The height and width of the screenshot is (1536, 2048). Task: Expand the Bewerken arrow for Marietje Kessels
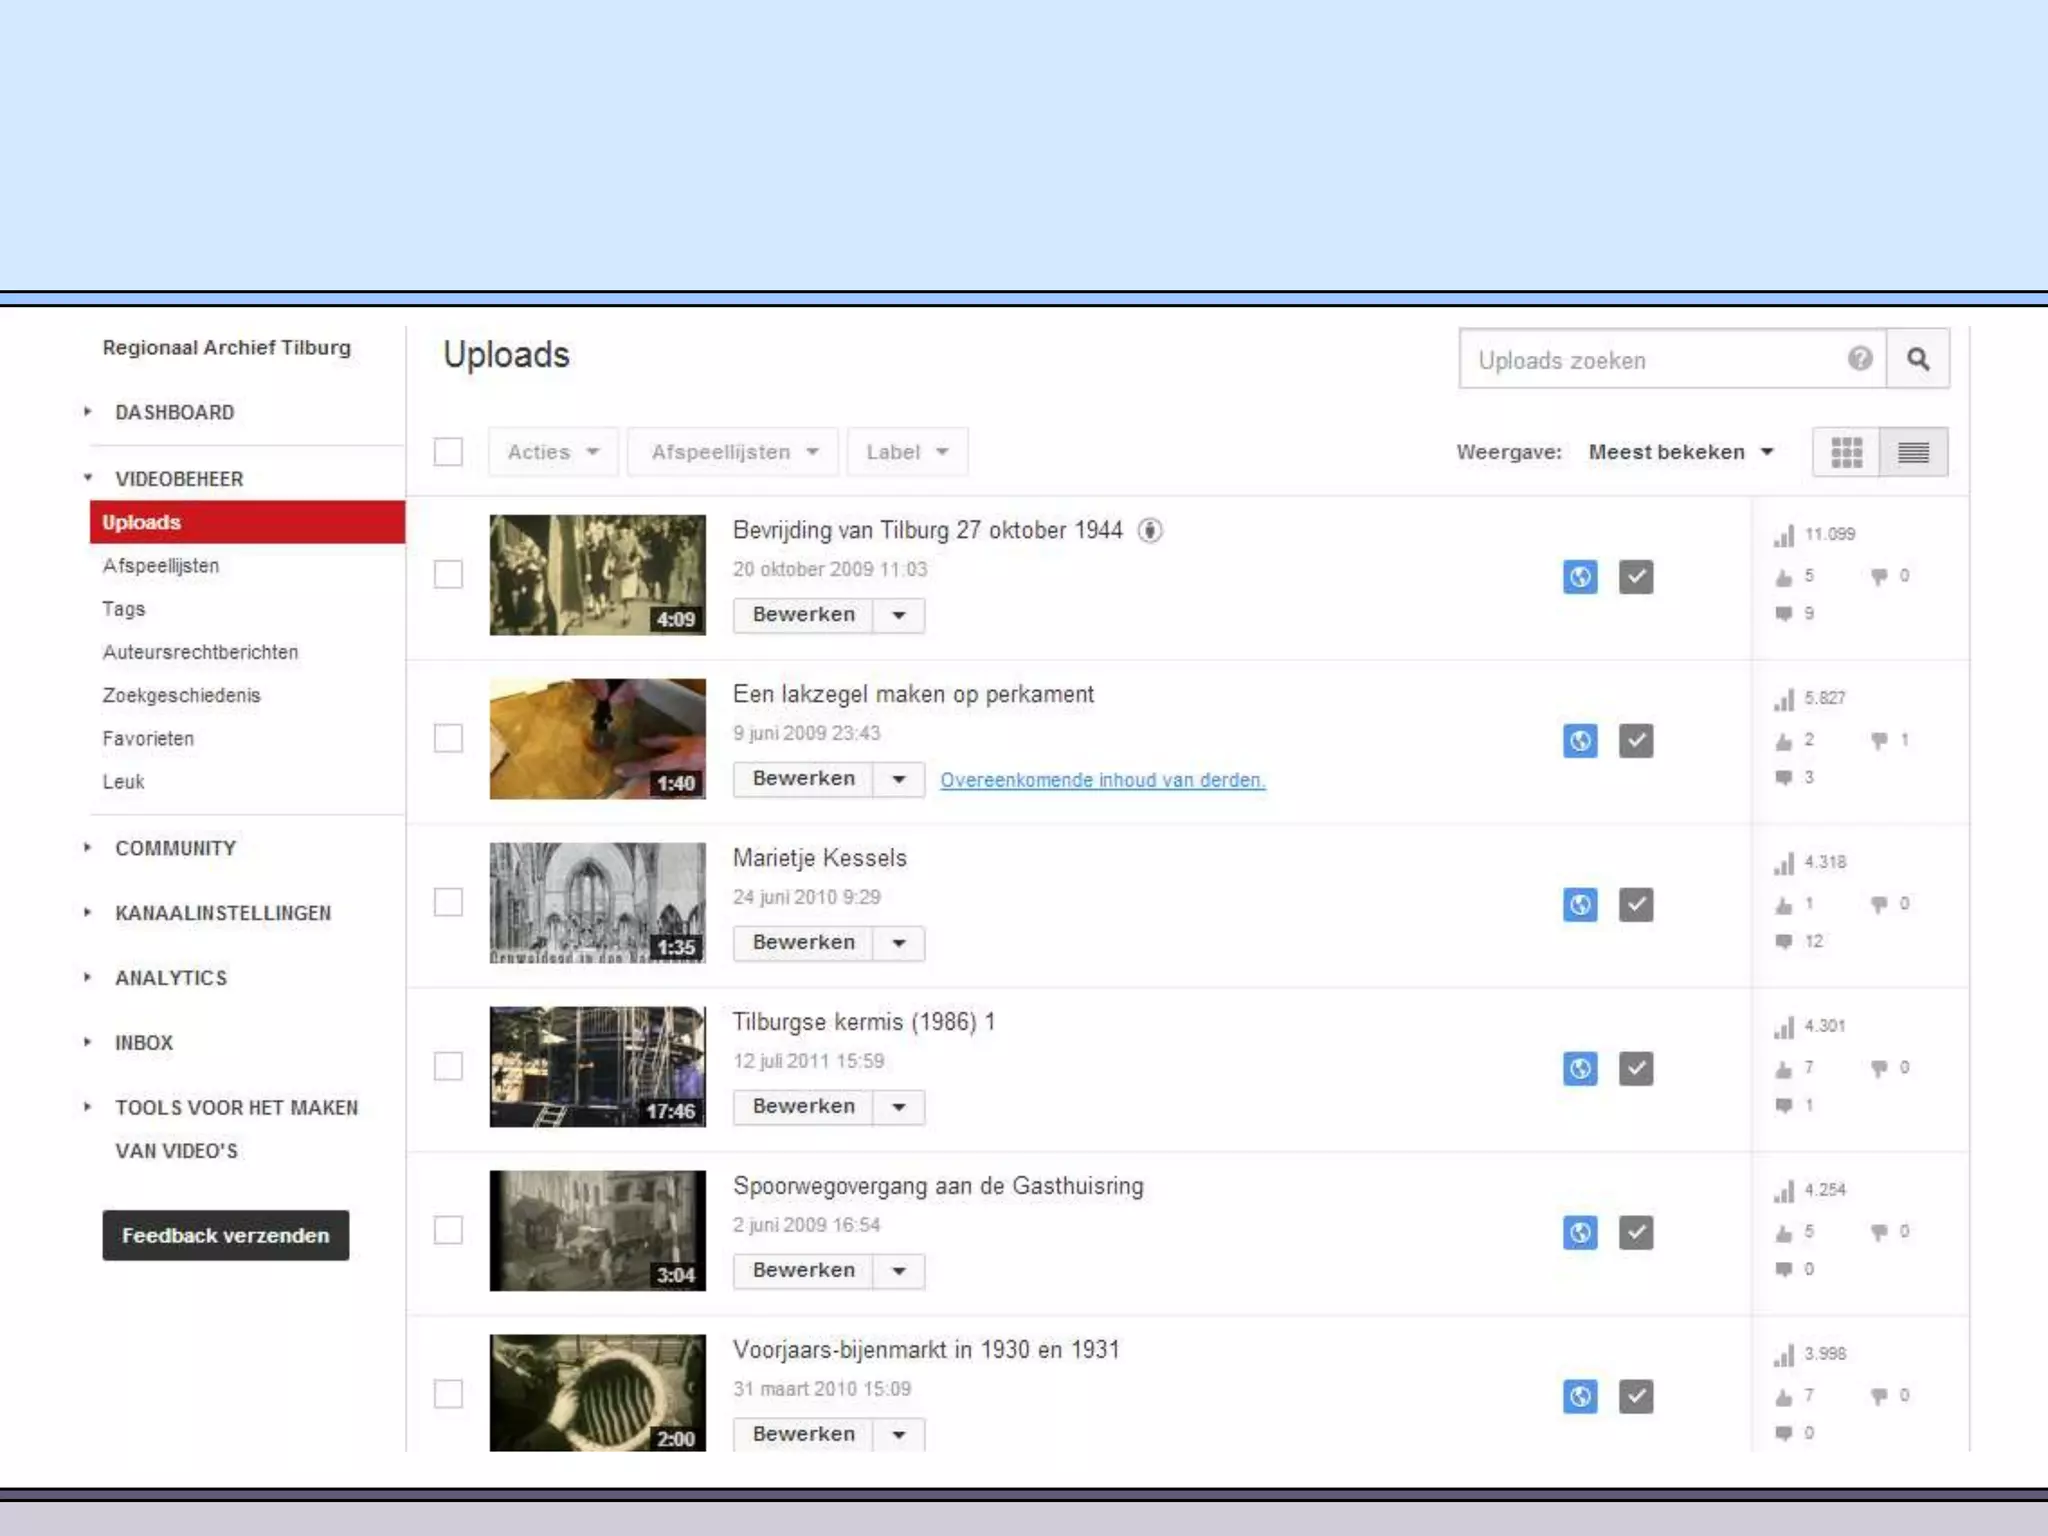coord(898,943)
